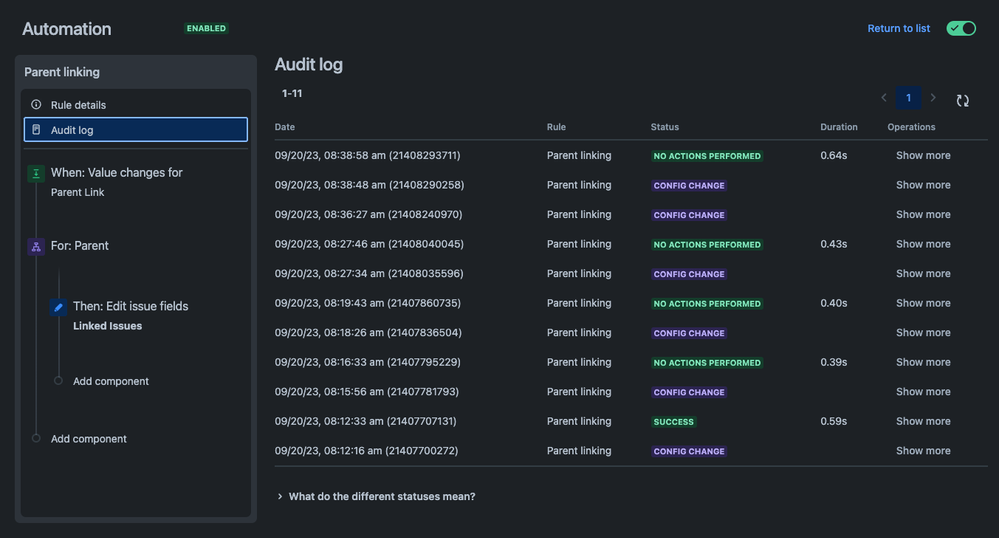The image size is (999, 538).
Task: Go to next audit log page arrow
Action: [x=933, y=98]
